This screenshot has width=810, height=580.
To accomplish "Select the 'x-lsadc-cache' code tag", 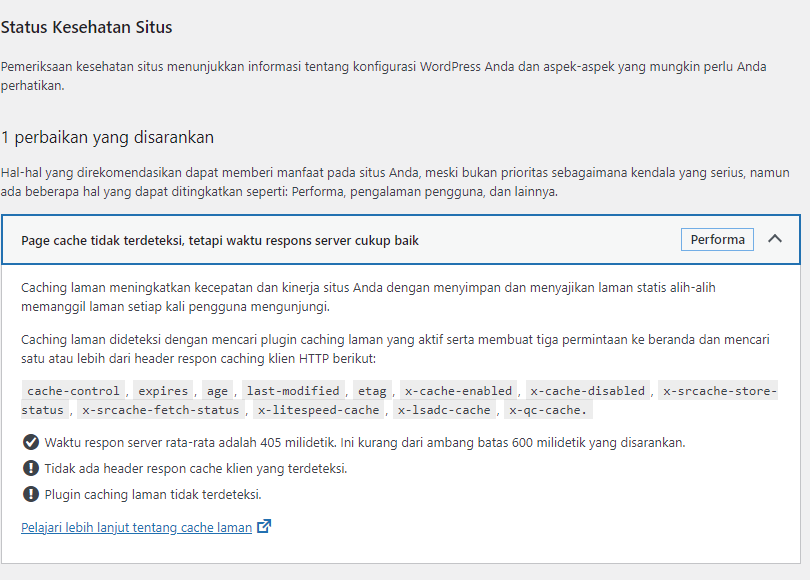I will (444, 410).
